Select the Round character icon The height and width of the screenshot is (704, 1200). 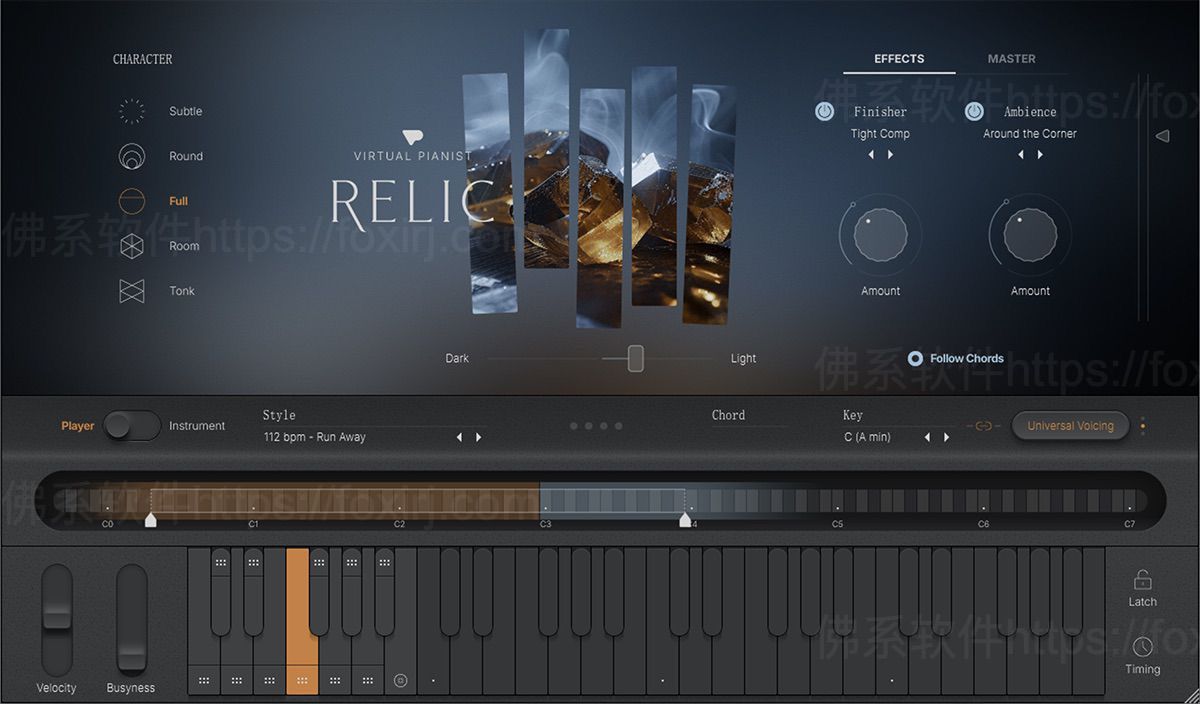coord(130,156)
